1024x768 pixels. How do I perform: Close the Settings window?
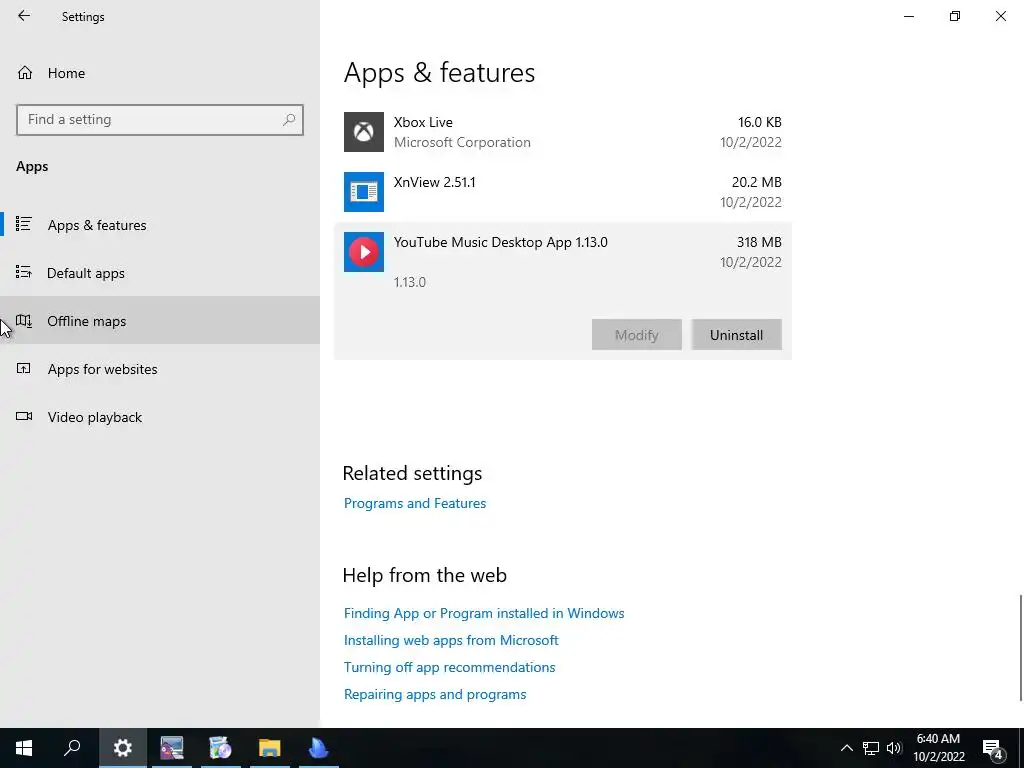click(1000, 16)
